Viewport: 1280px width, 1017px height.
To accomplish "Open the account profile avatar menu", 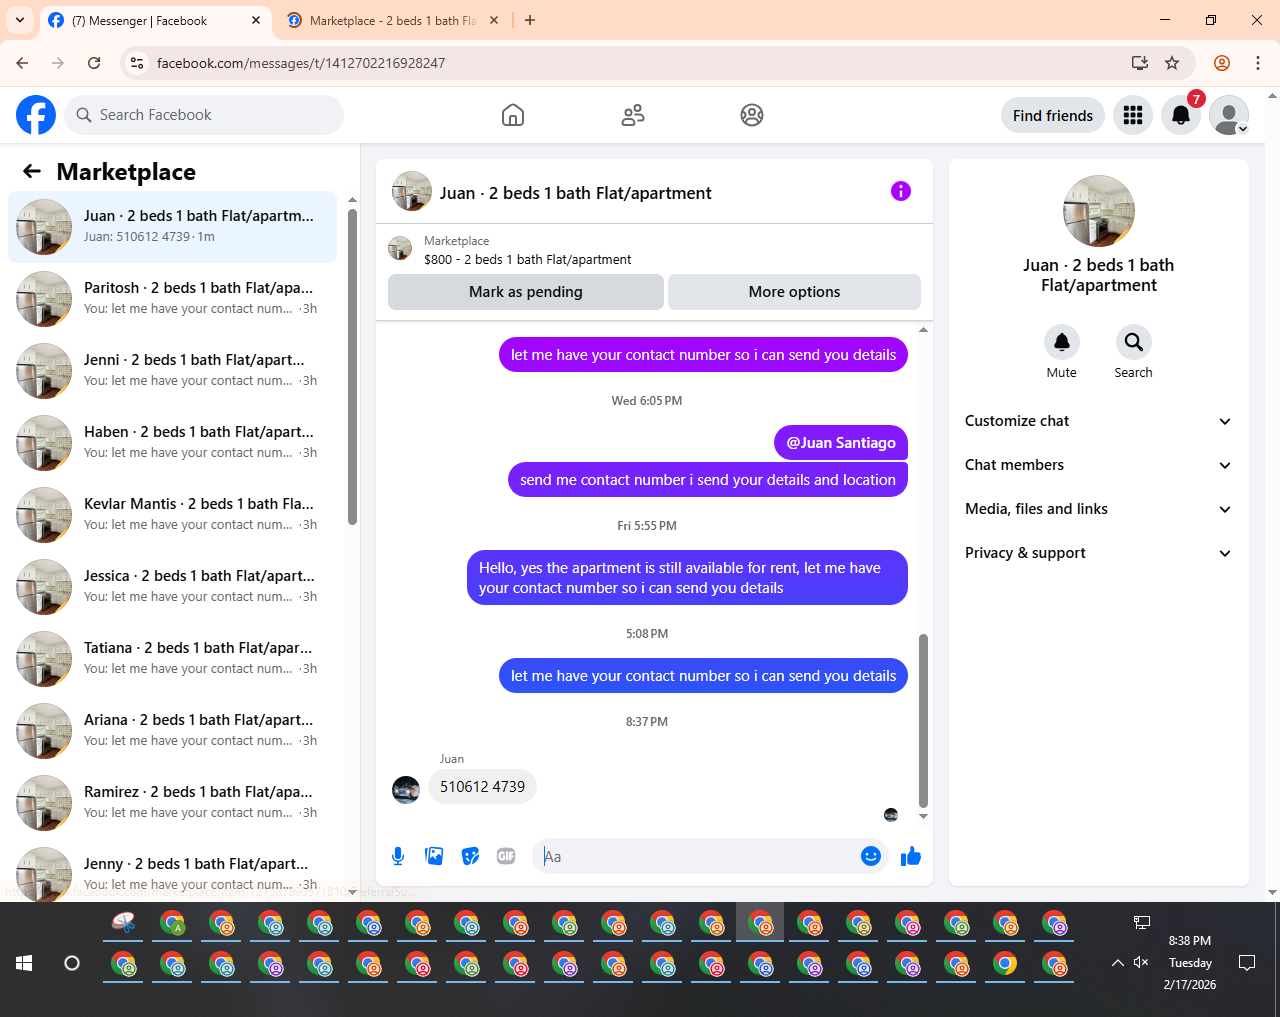I will [1229, 115].
